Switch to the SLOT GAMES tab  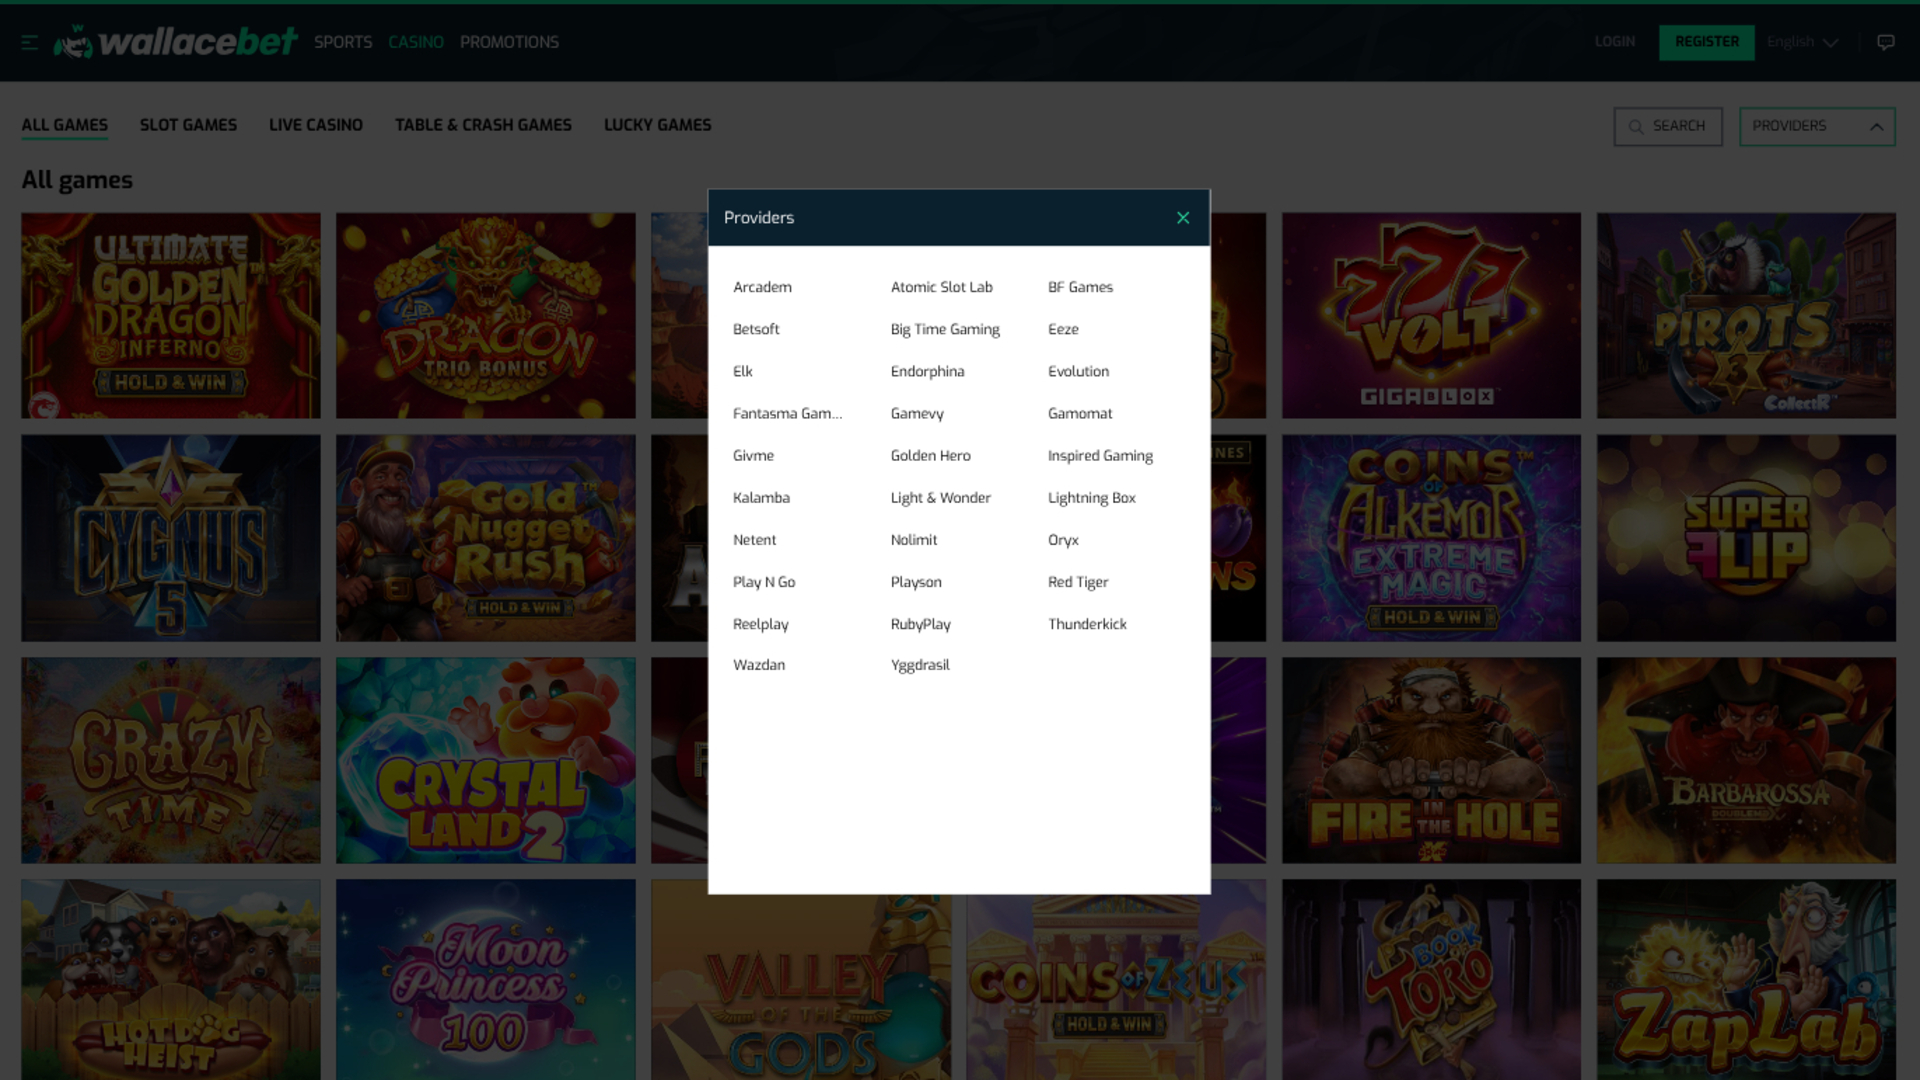pyautogui.click(x=188, y=125)
